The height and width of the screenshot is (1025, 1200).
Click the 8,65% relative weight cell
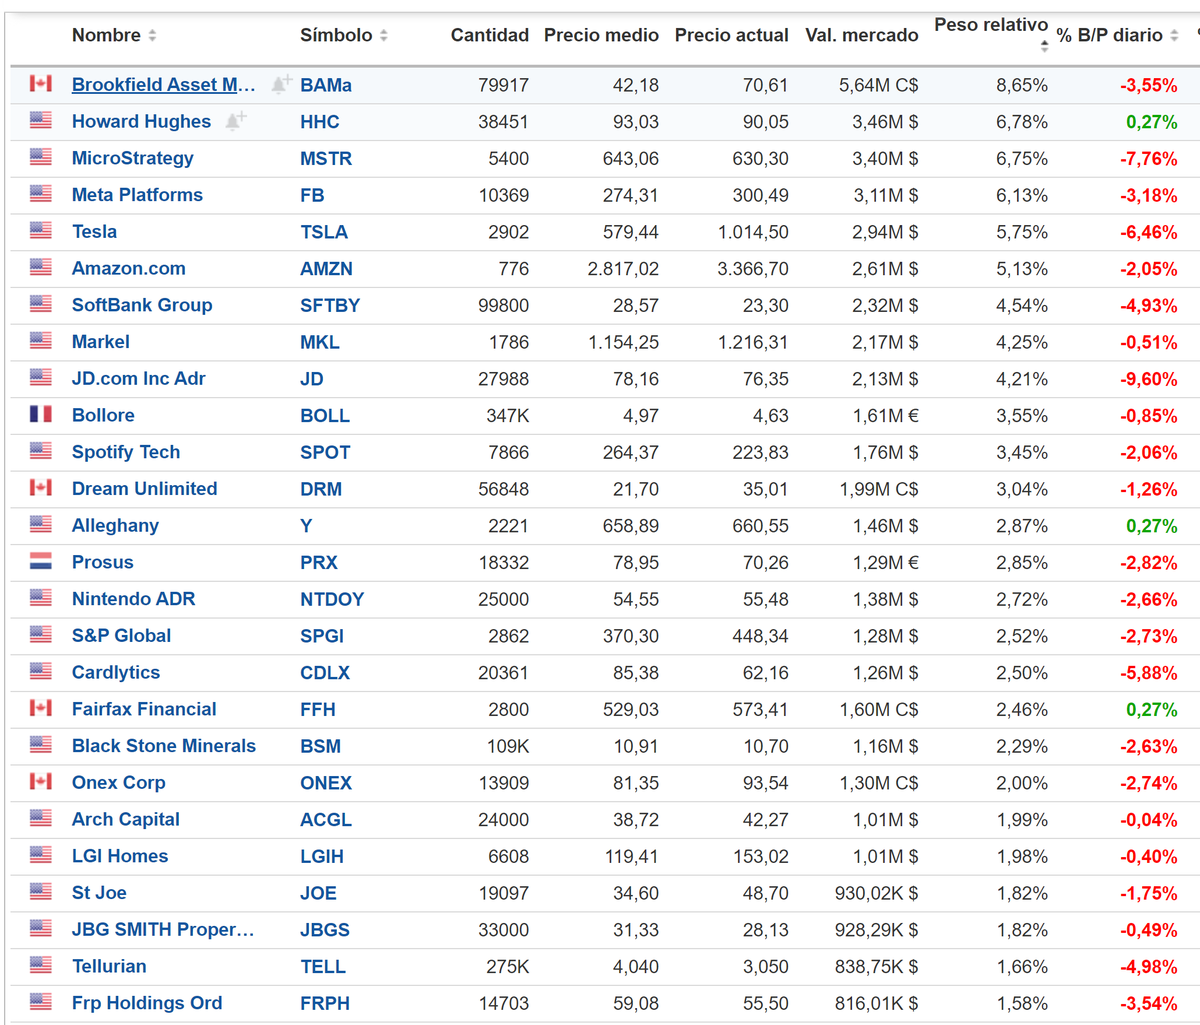pos(1022,85)
